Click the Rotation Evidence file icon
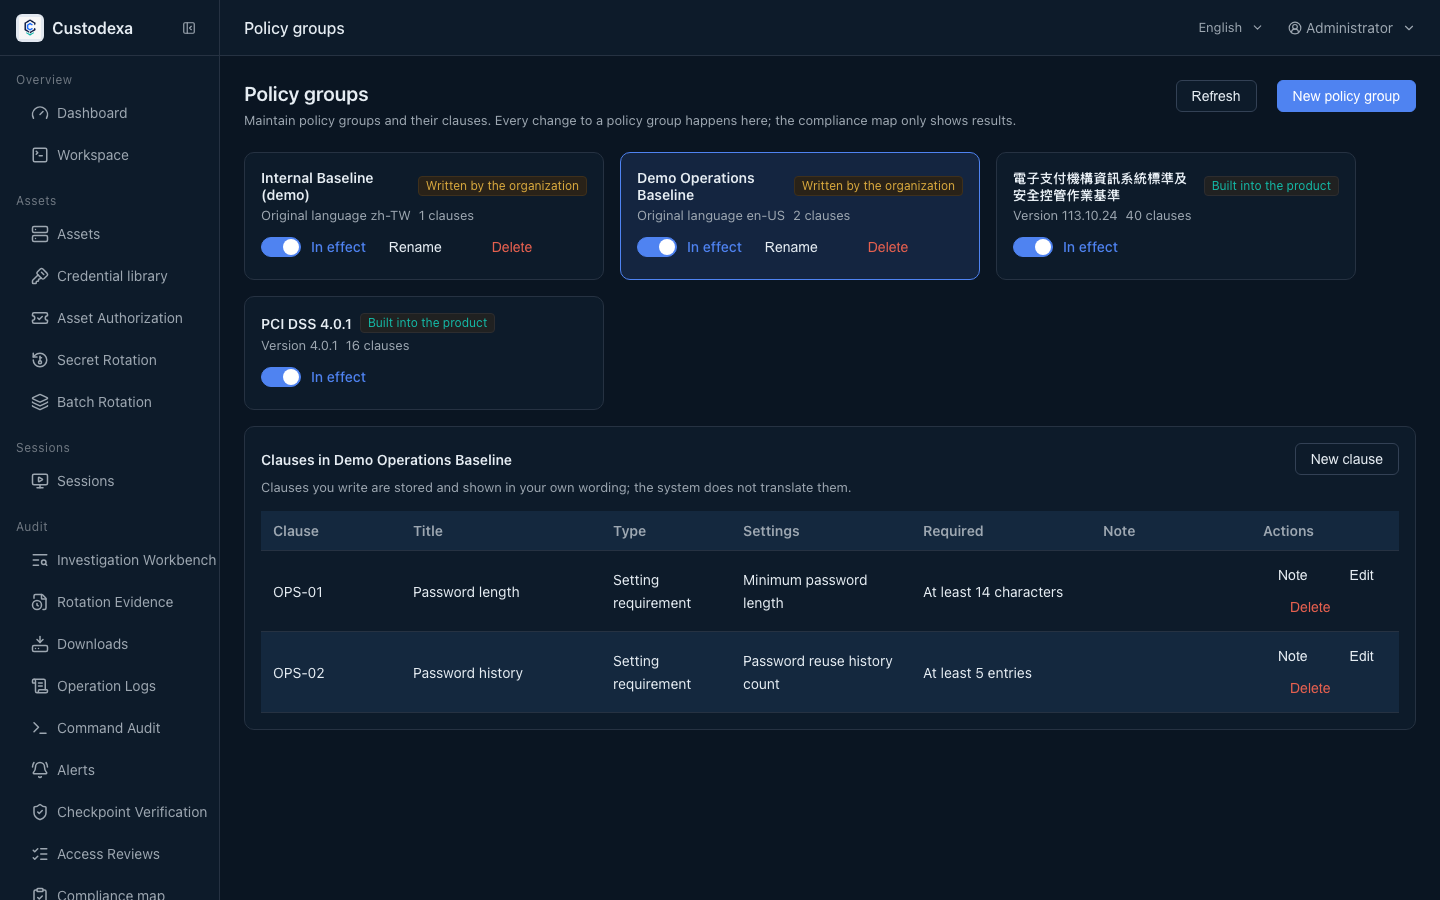1440x900 pixels. click(x=40, y=602)
